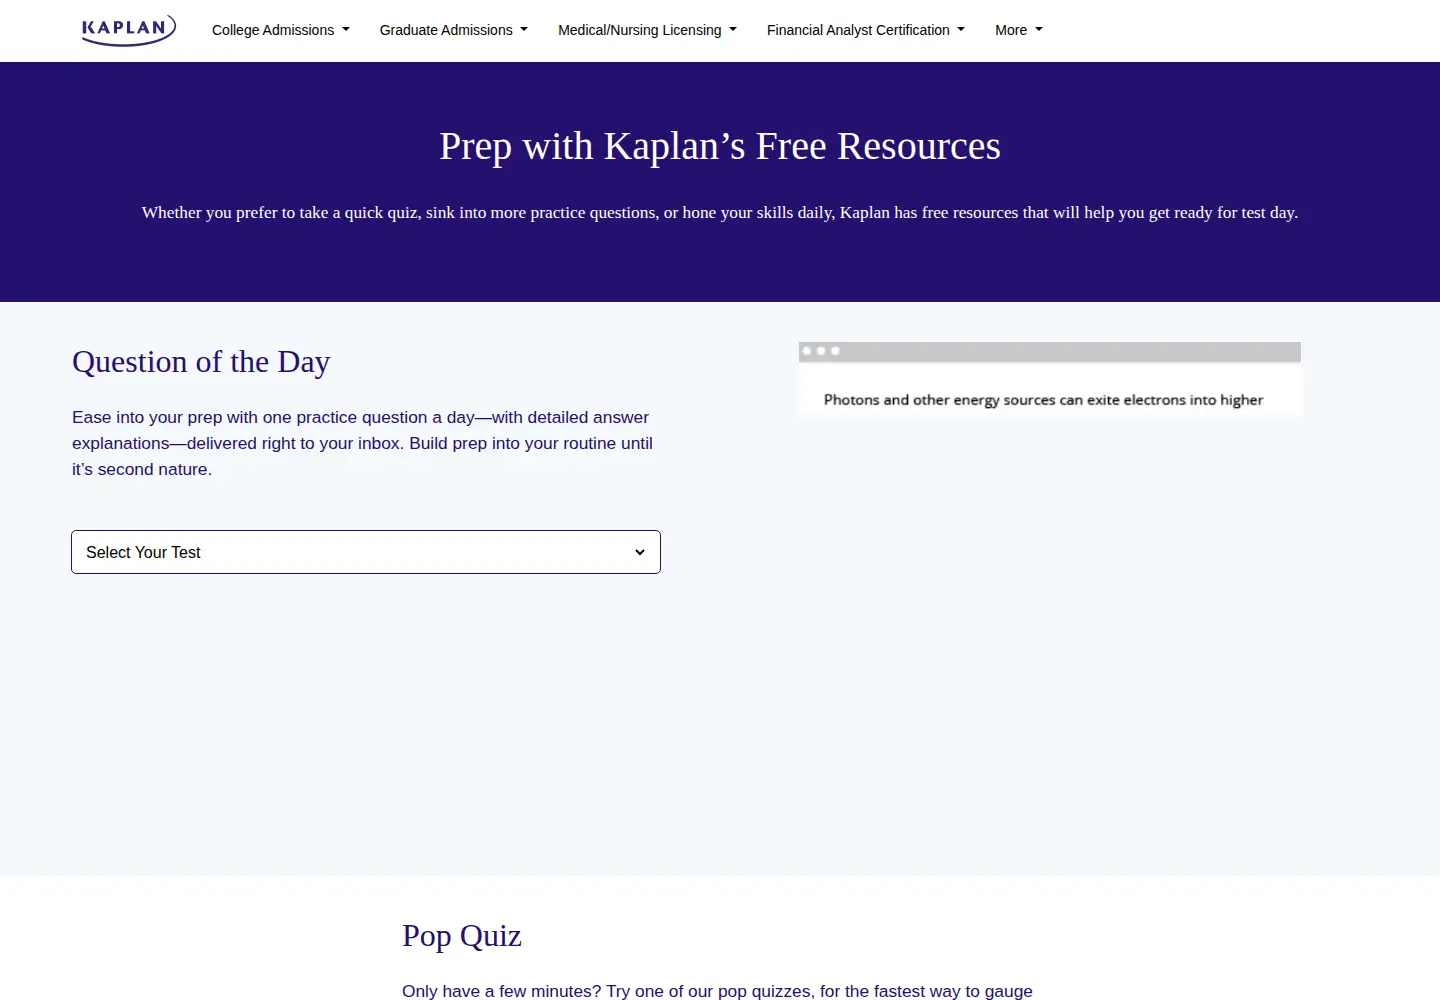Open the Financial Analyst Certification menu

point(866,30)
